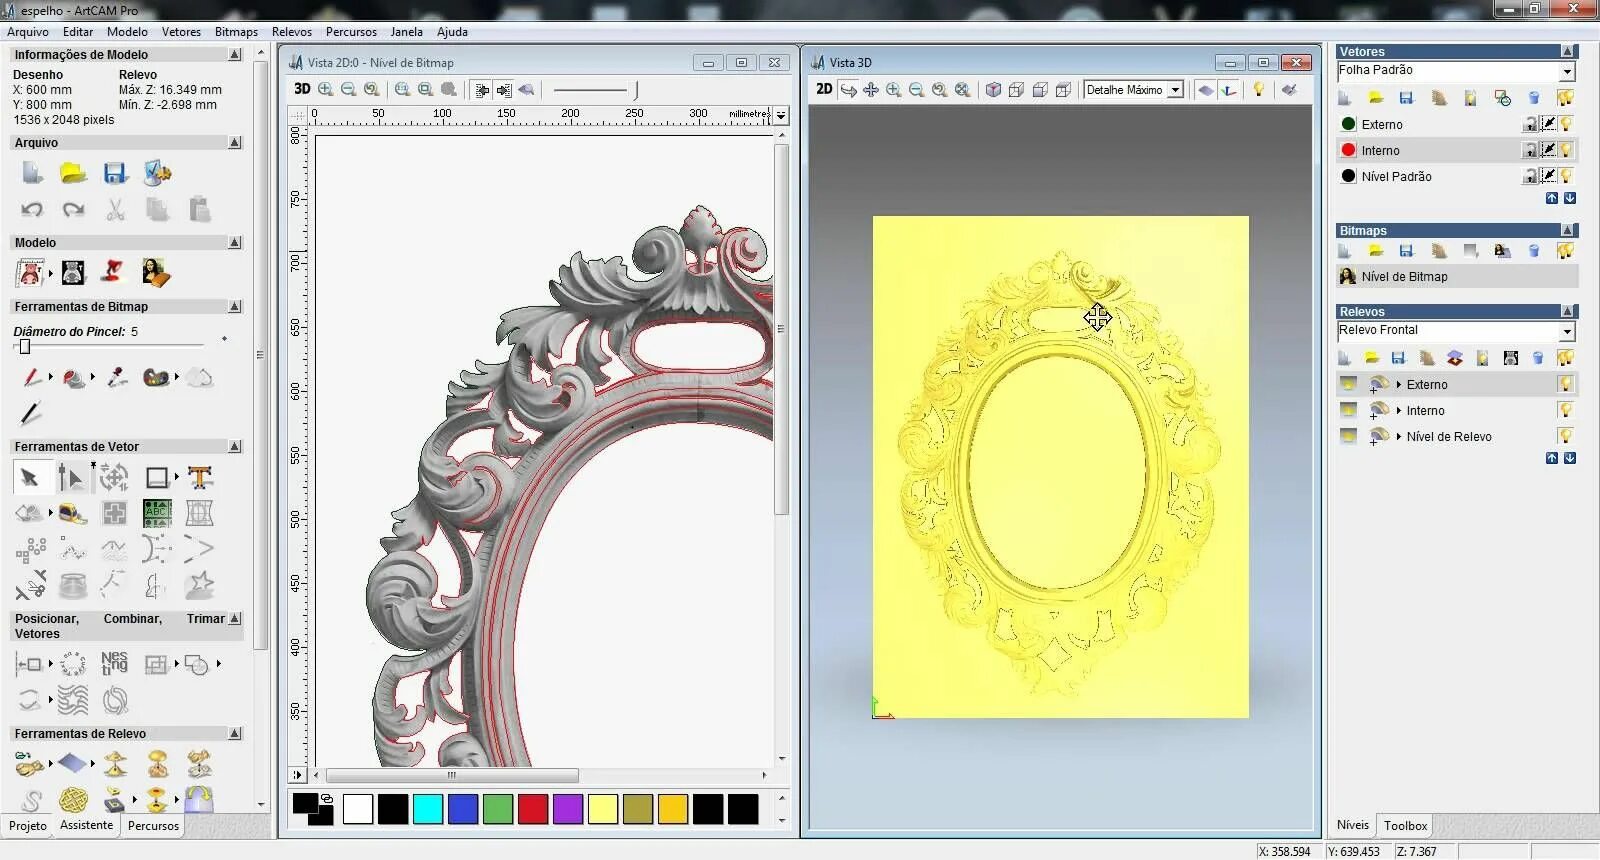Open the Arquivo menu
This screenshot has height=860, width=1600.
click(28, 32)
